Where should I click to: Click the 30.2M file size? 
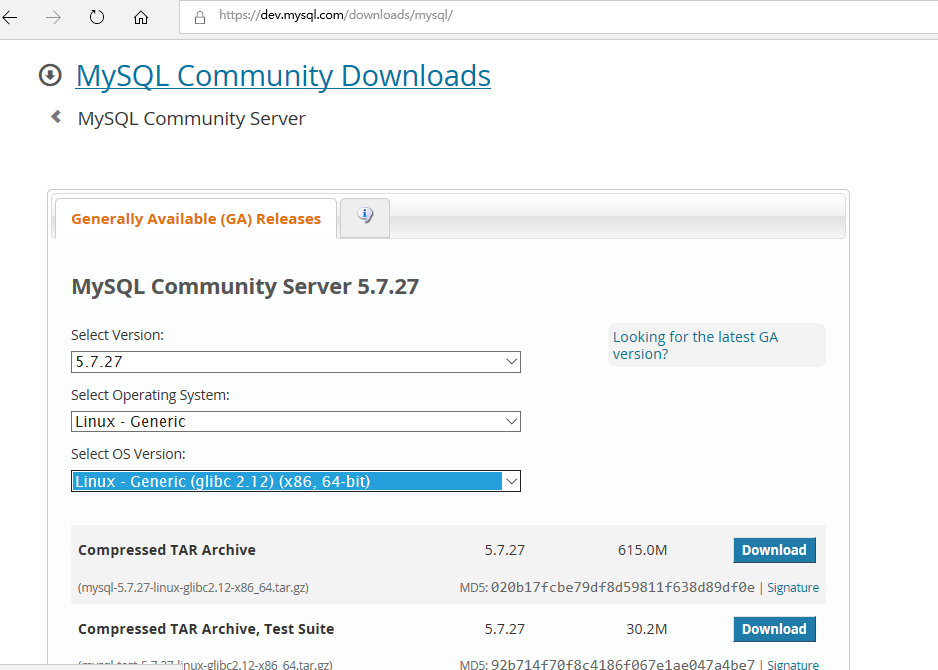[x=647, y=629]
